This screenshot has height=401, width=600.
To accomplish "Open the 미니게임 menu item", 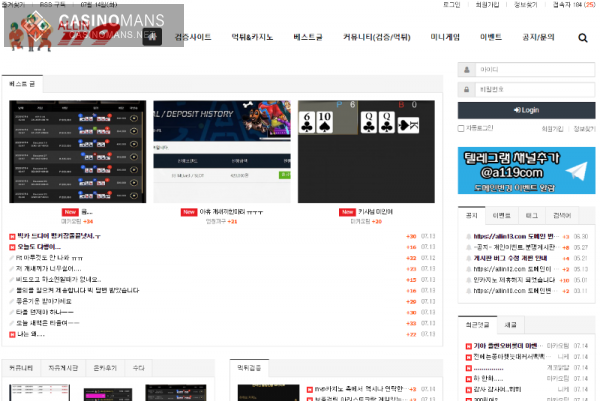I will 437,39.
